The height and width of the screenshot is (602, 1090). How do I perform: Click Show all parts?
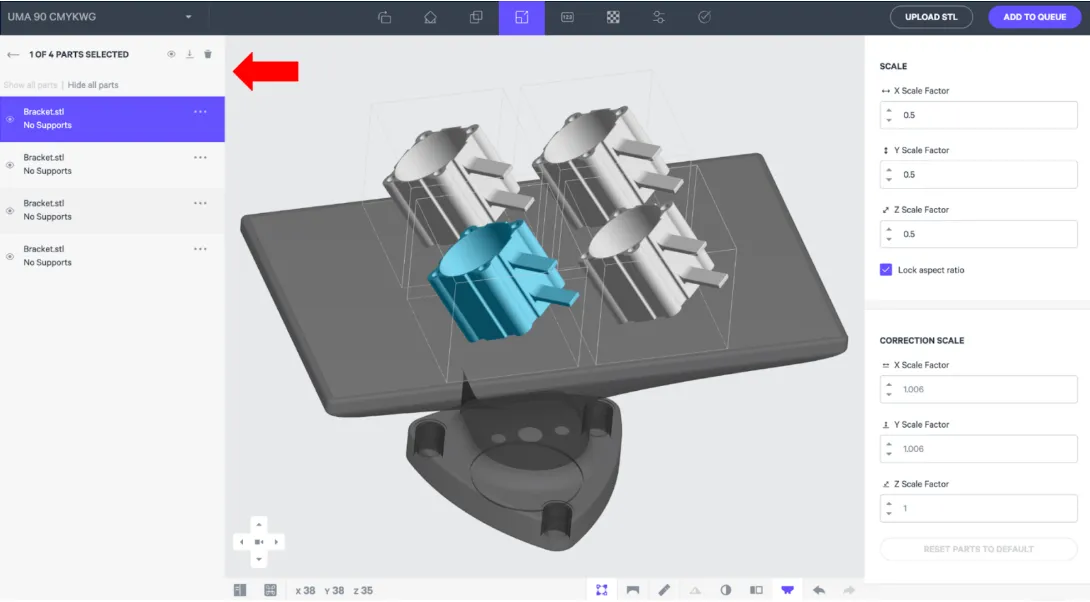31,85
